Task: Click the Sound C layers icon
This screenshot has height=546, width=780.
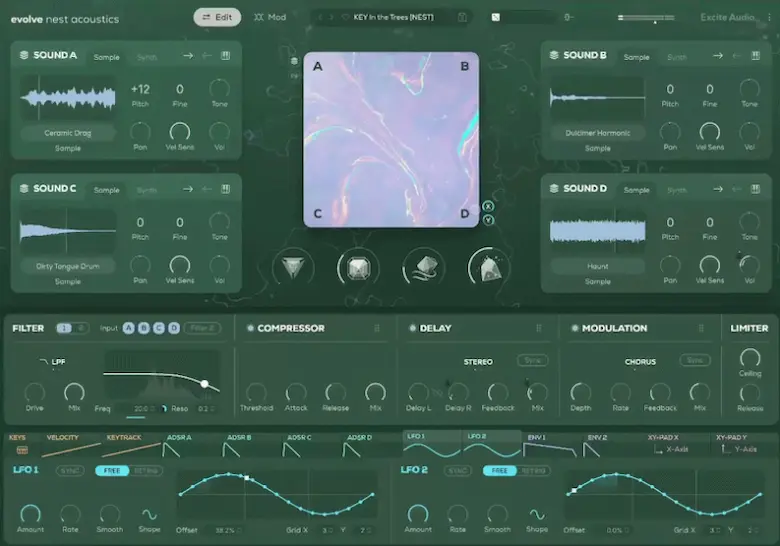Action: pos(23,188)
